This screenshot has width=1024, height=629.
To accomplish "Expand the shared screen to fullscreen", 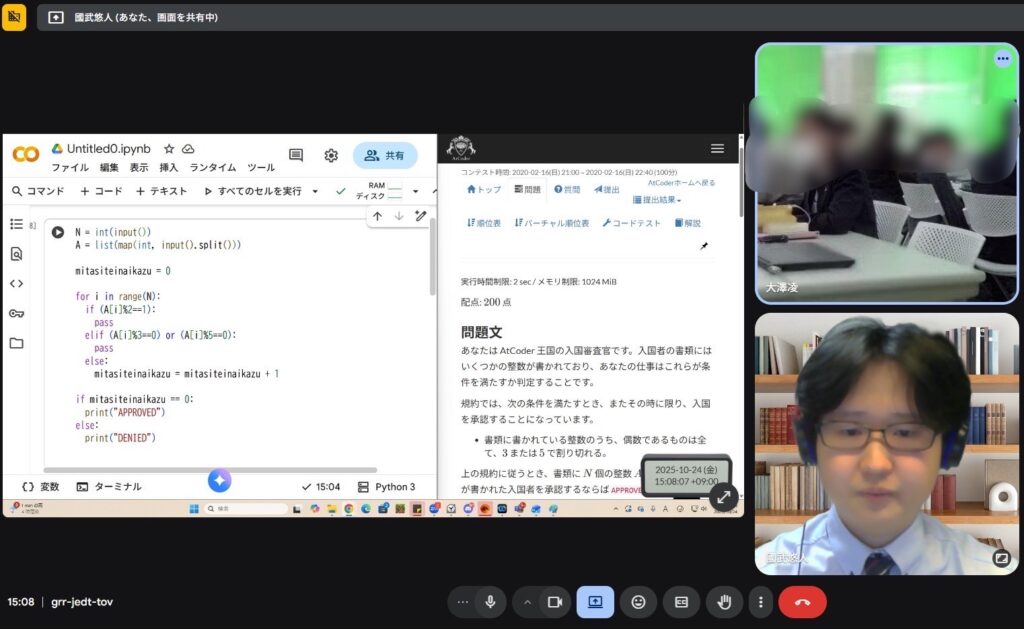I will 723,496.
